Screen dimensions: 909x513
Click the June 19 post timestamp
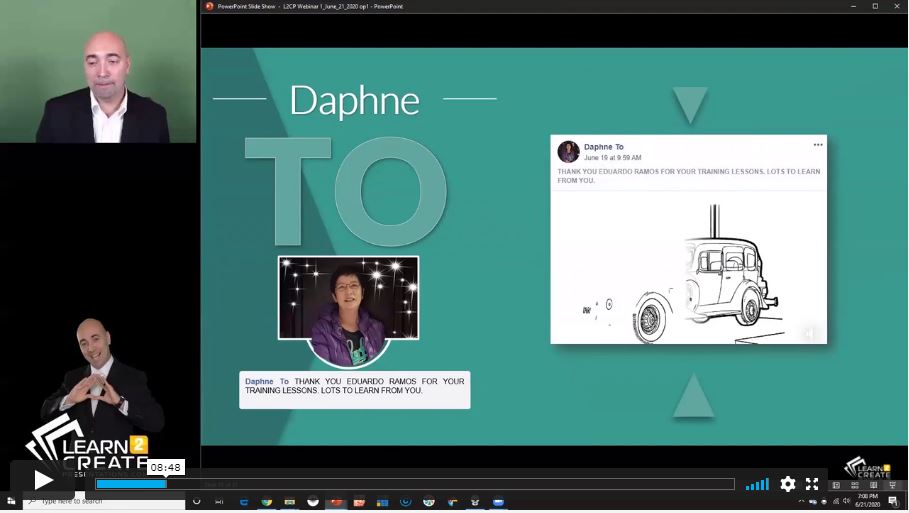(612, 158)
